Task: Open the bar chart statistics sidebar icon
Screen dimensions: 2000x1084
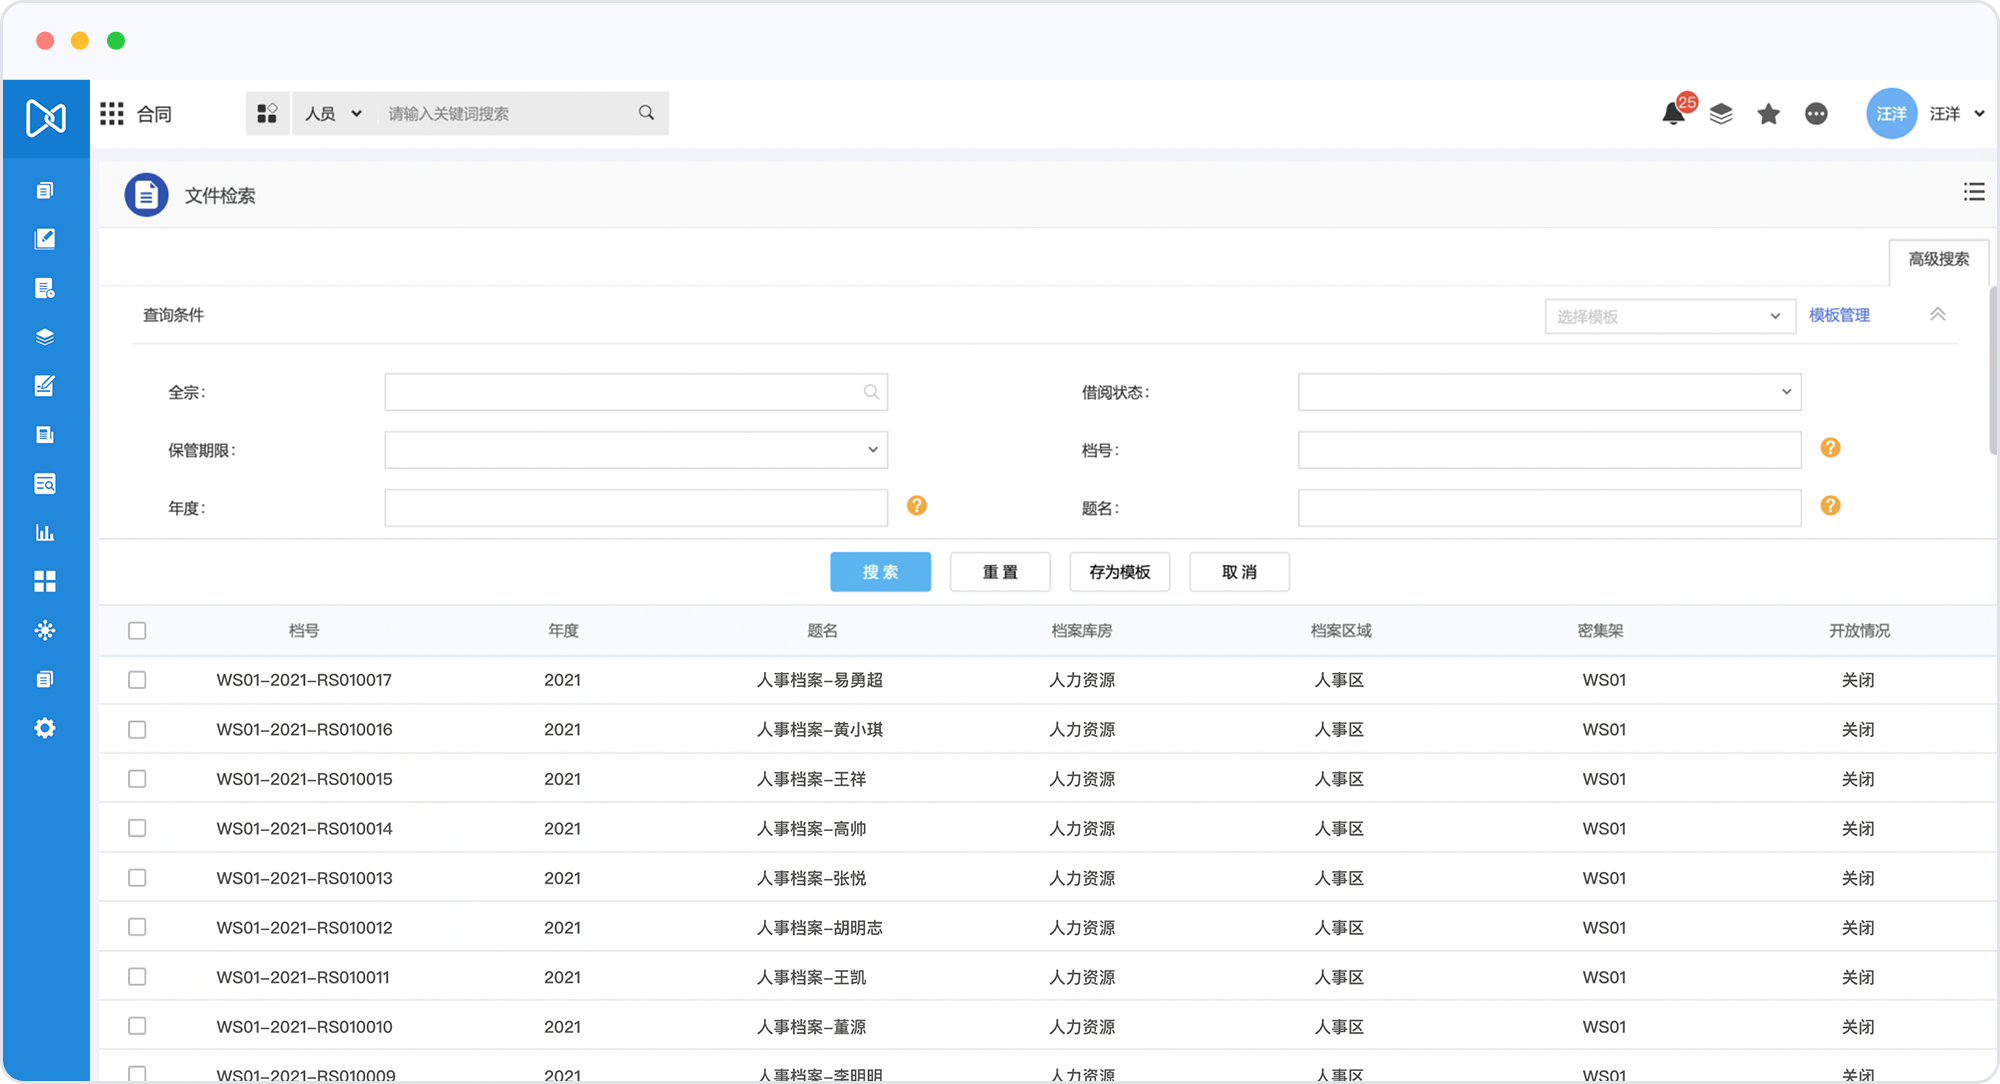Action: [45, 532]
